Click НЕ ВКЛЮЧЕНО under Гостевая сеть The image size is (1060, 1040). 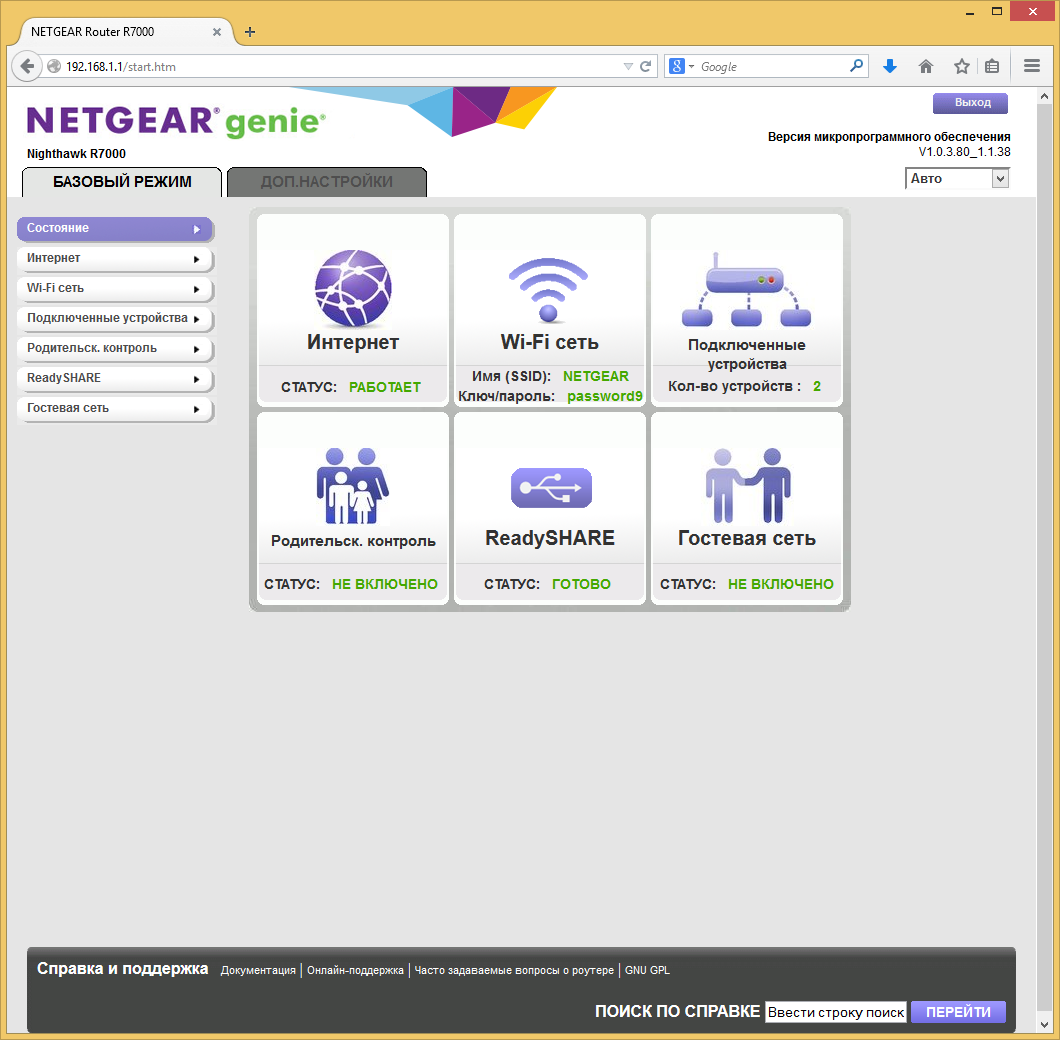click(x=781, y=584)
